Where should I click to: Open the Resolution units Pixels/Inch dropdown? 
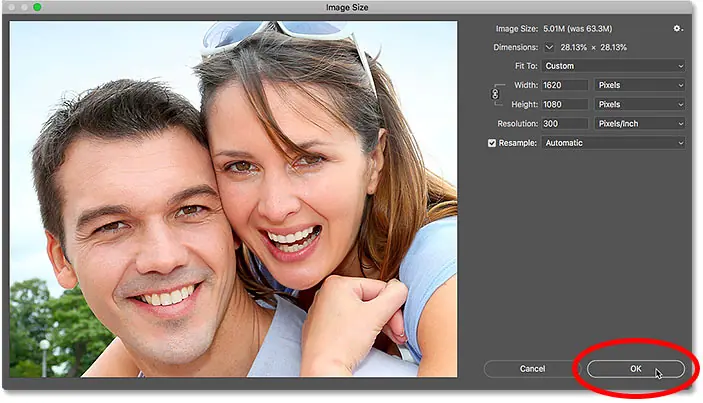click(x=640, y=124)
